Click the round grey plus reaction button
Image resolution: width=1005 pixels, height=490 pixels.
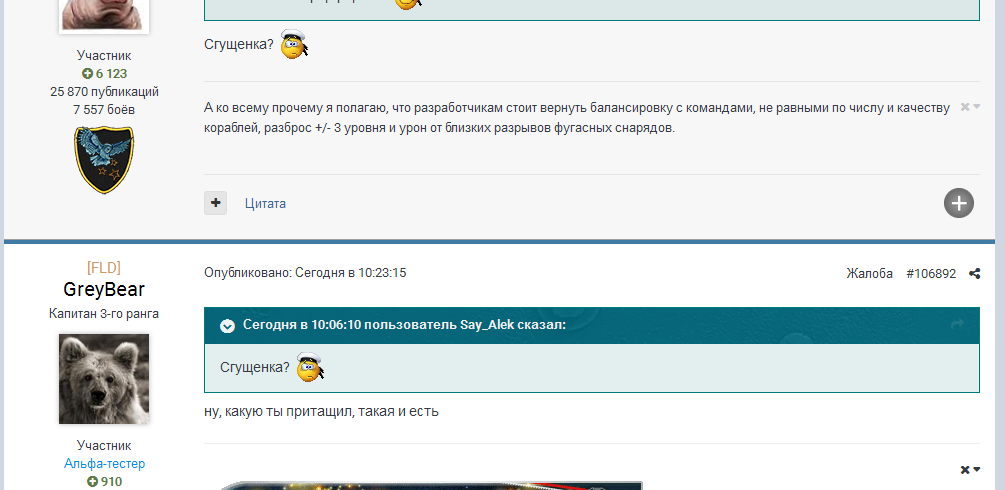pyautogui.click(x=958, y=203)
